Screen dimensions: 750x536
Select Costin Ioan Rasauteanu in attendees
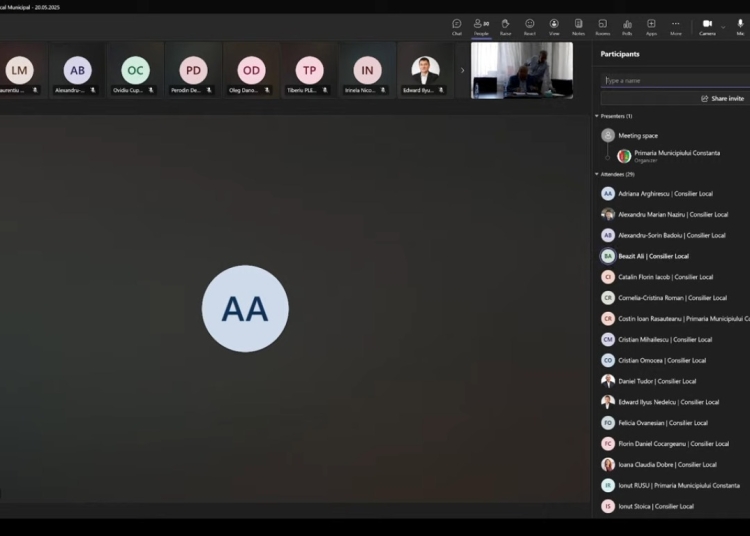(x=671, y=318)
